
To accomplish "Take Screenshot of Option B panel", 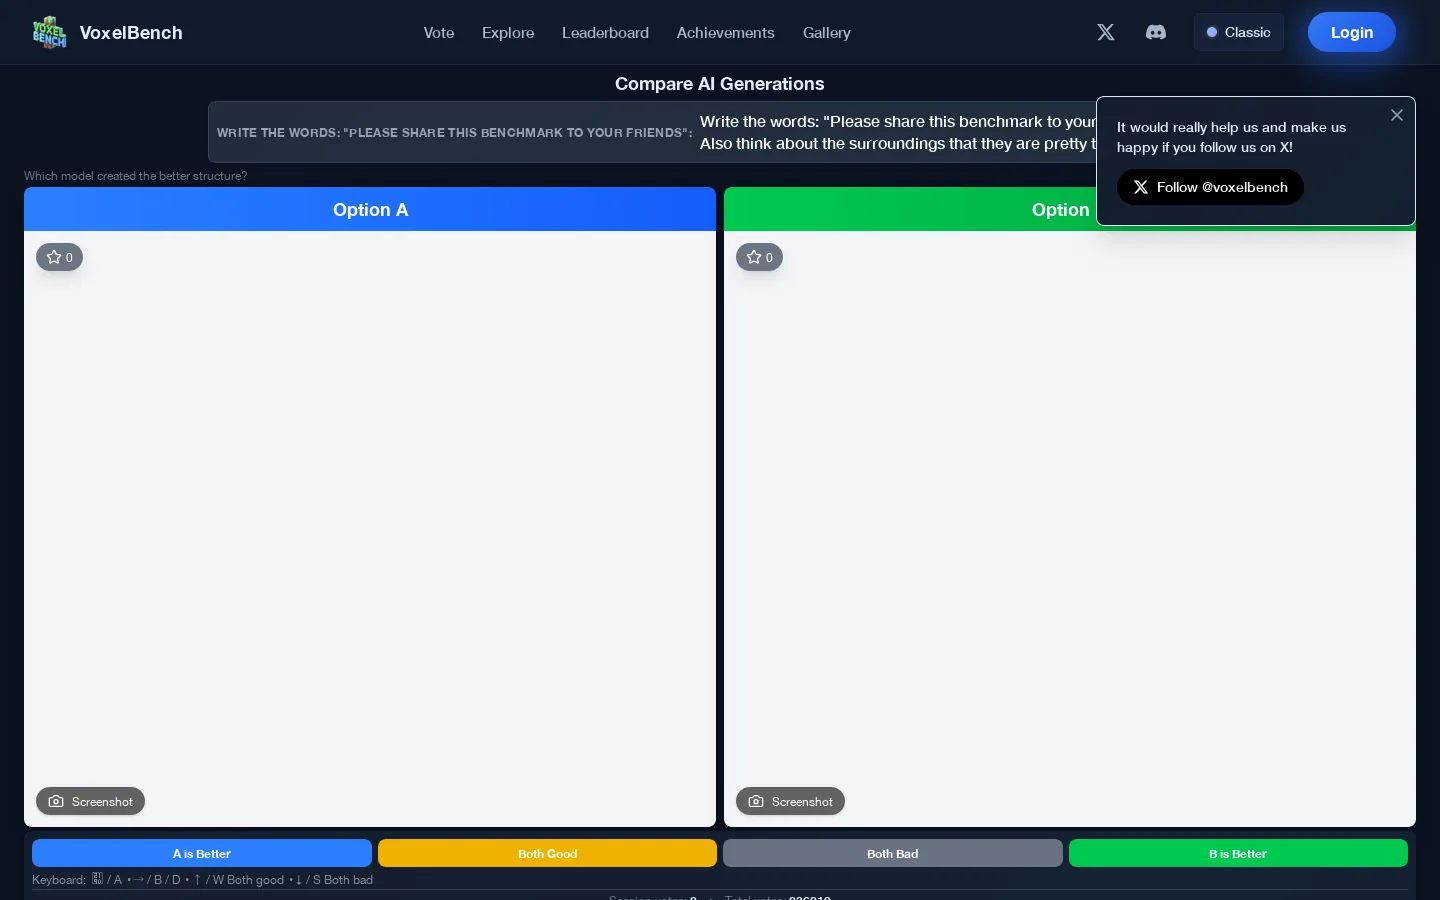I will tap(791, 801).
